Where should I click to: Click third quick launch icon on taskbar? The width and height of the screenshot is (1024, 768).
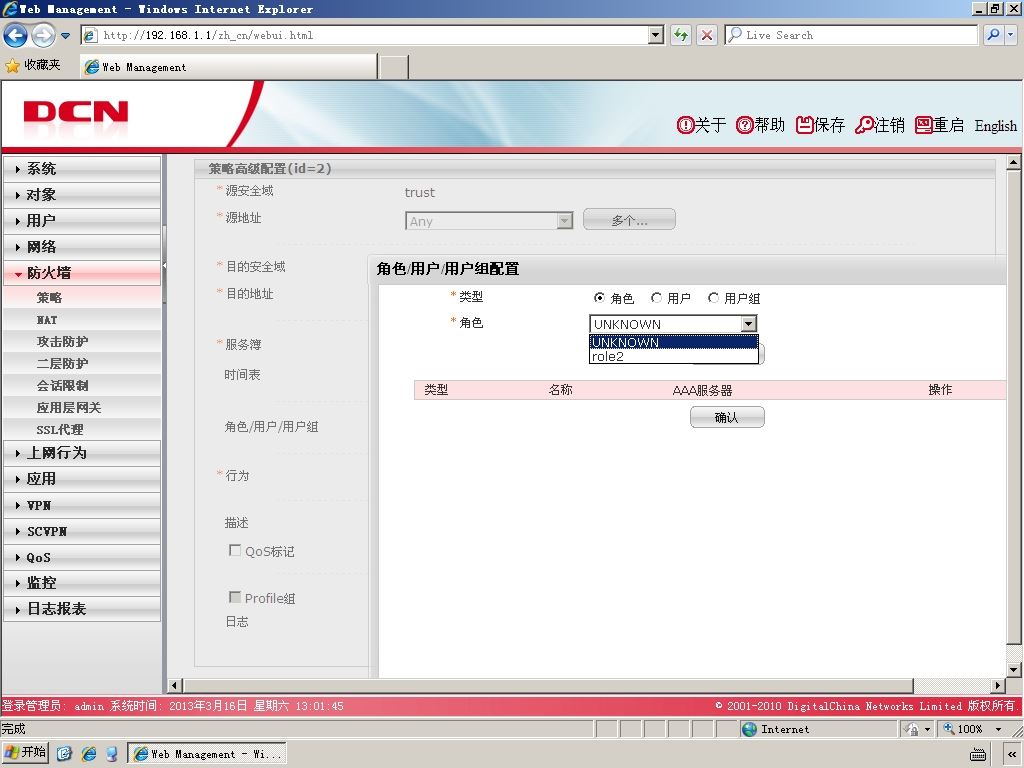112,754
